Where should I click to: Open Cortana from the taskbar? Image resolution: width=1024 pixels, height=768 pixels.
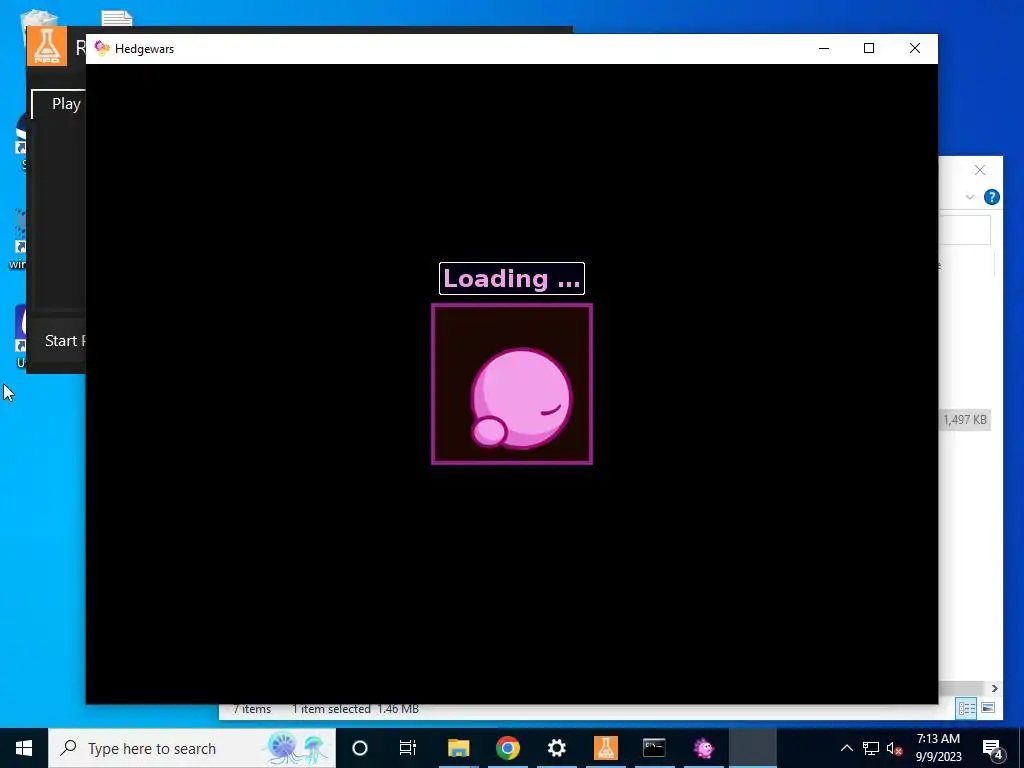(x=360, y=748)
